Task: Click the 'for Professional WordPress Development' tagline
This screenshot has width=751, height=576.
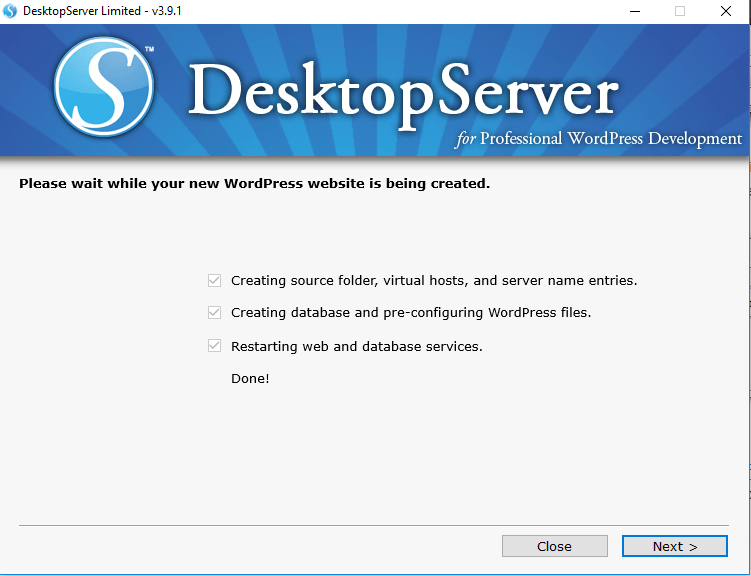Action: tap(599, 139)
